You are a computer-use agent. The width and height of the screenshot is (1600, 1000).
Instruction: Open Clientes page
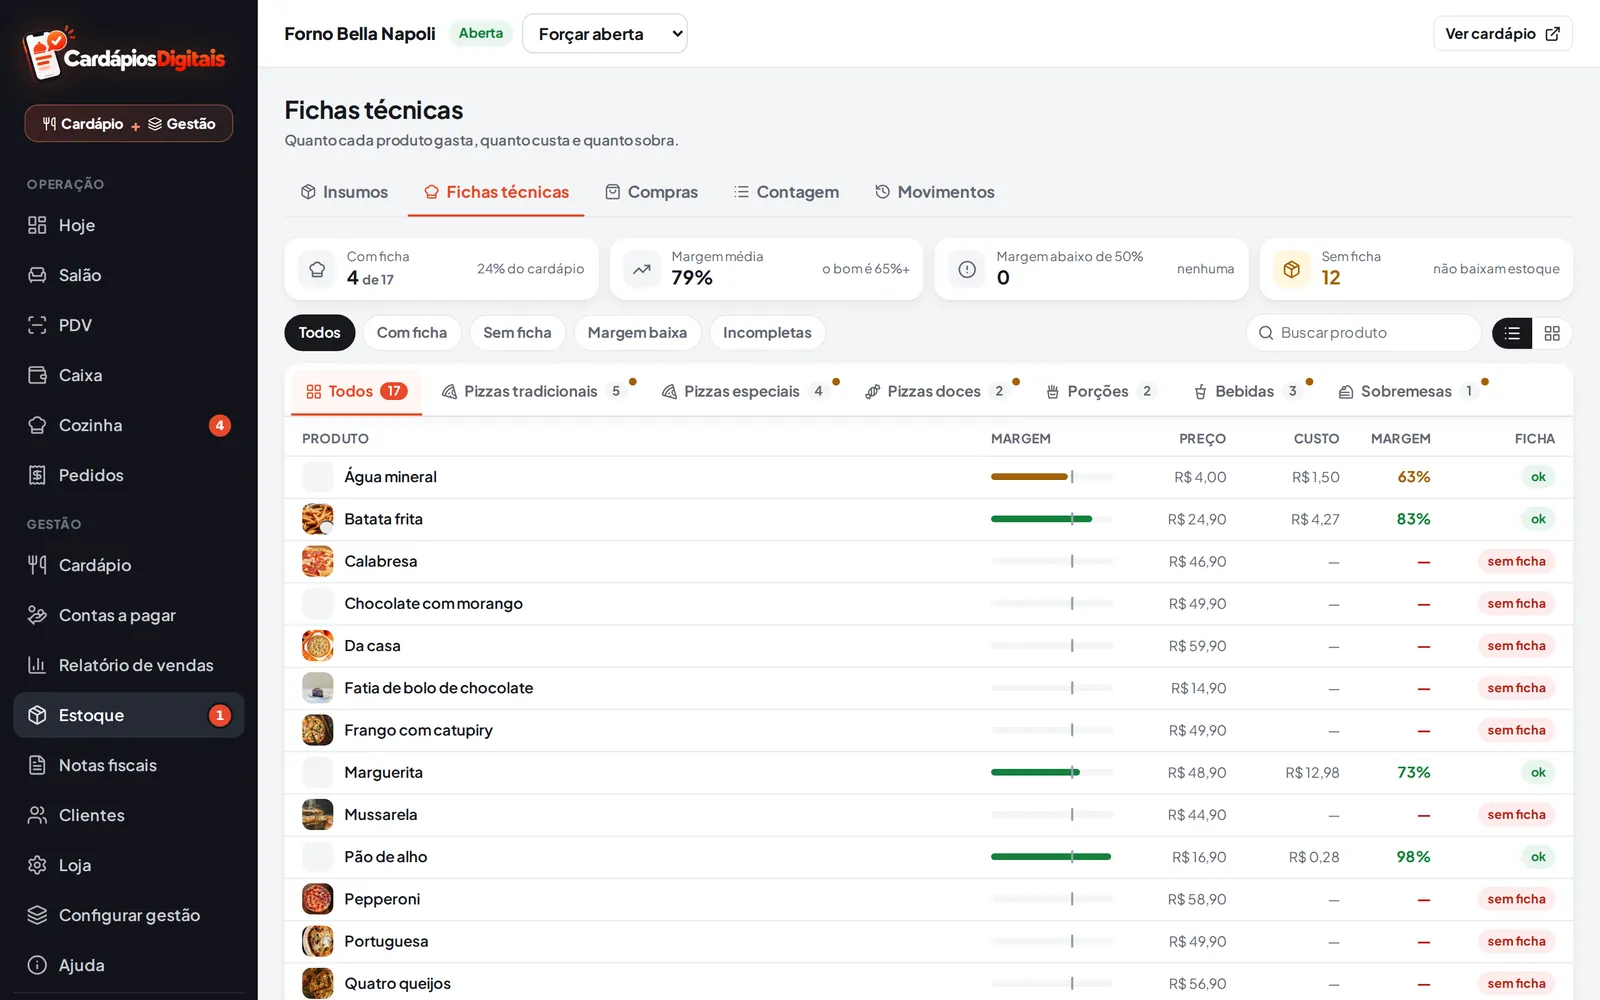point(128,815)
